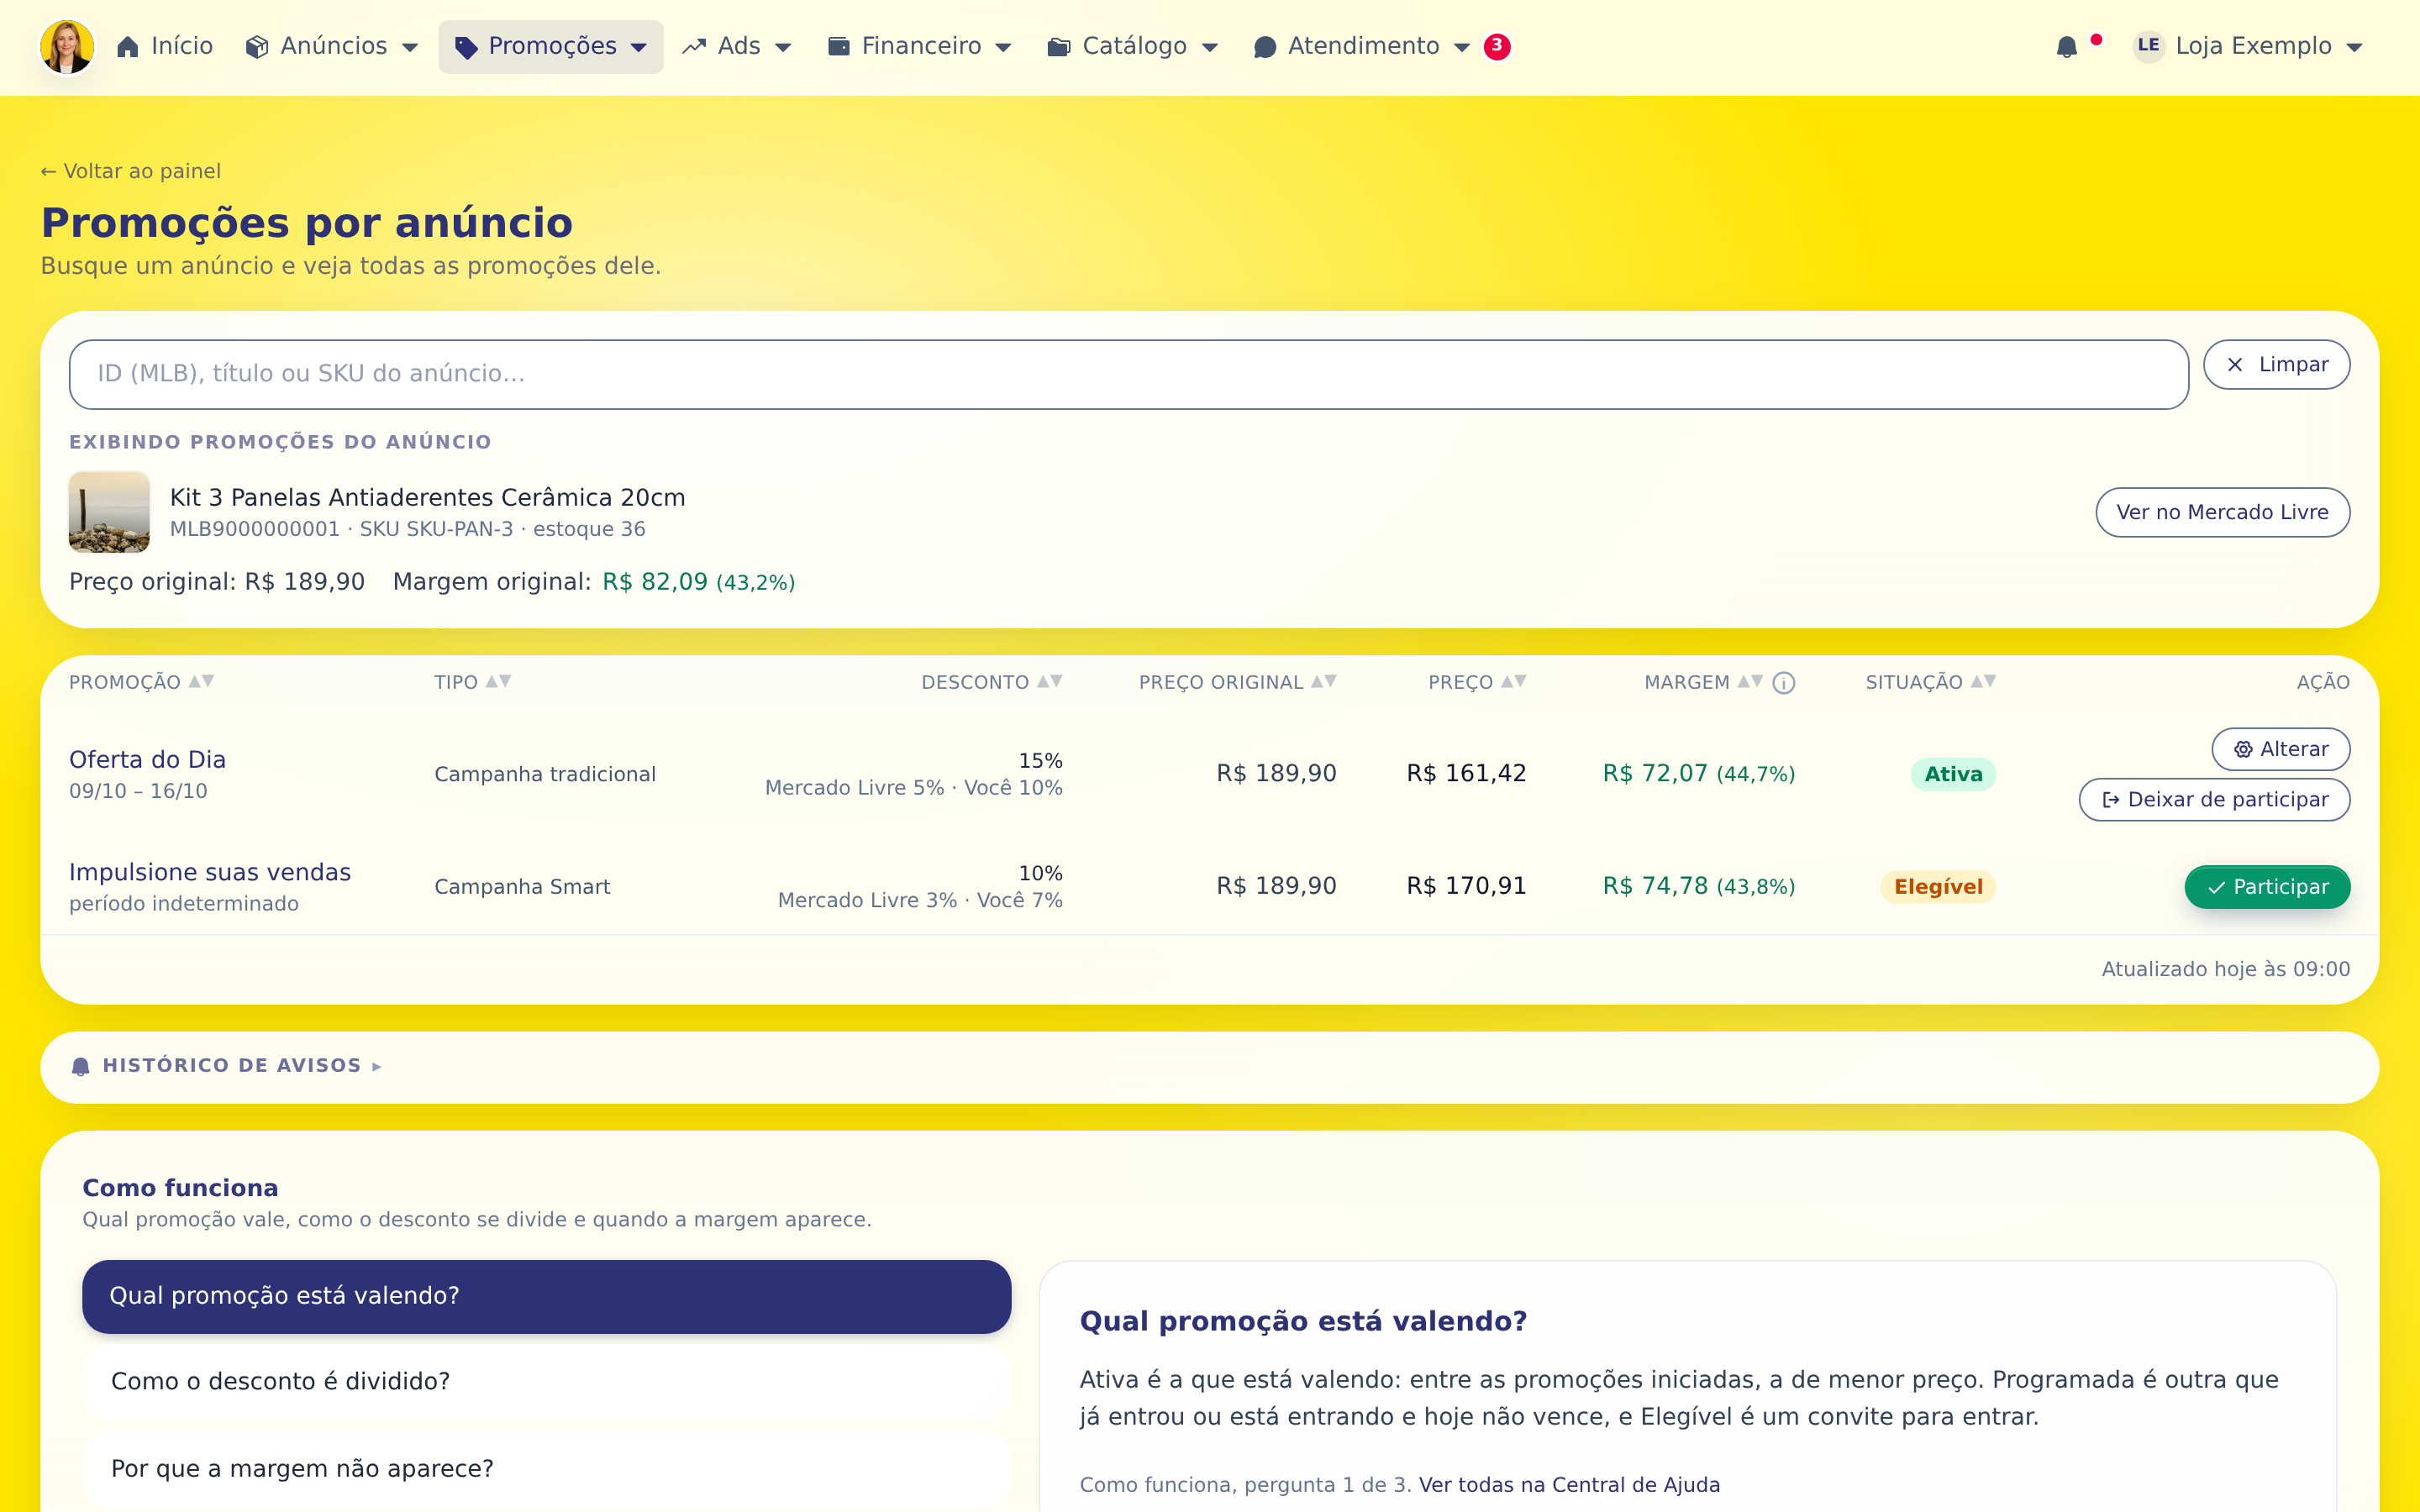2420x1512 pixels.
Task: Click the Limpar button
Action: [x=2276, y=365]
